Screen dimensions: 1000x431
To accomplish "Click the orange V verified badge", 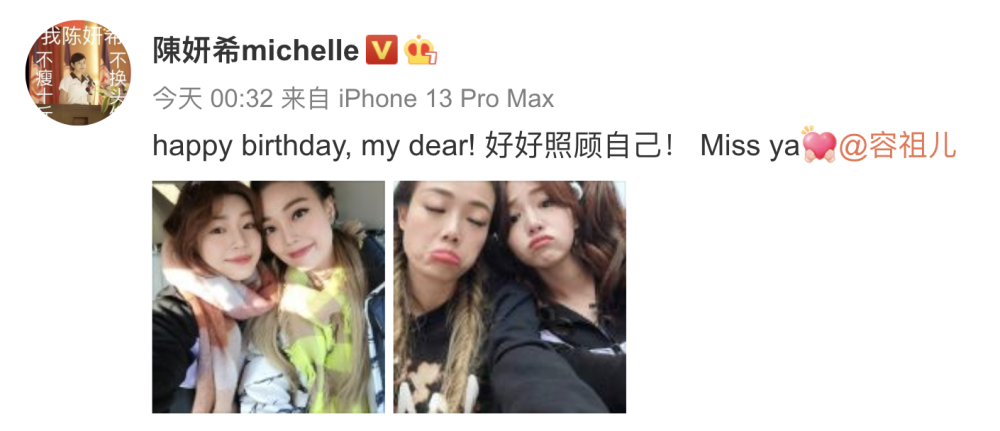I will 381,50.
